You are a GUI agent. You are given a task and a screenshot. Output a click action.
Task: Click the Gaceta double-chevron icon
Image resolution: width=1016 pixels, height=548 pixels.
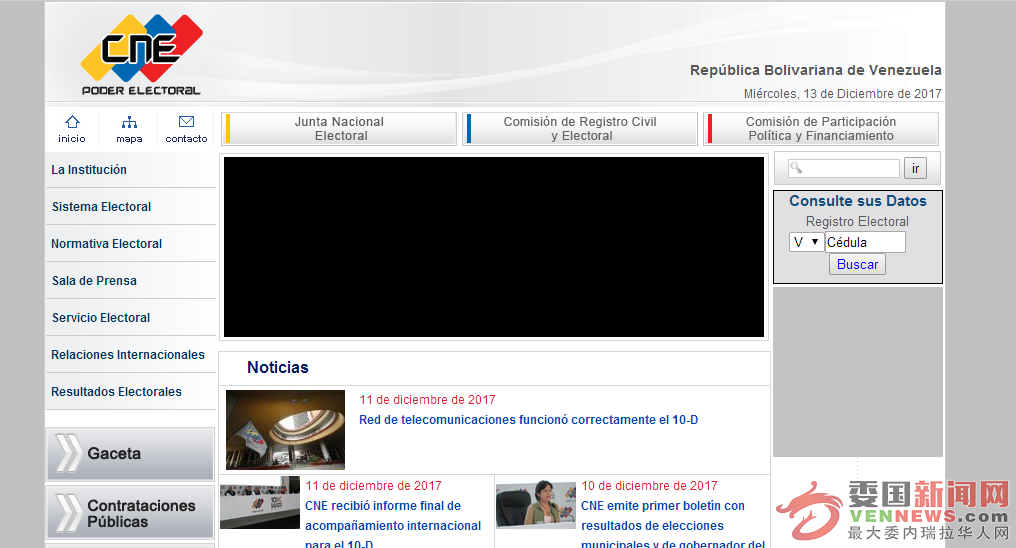click(69, 453)
